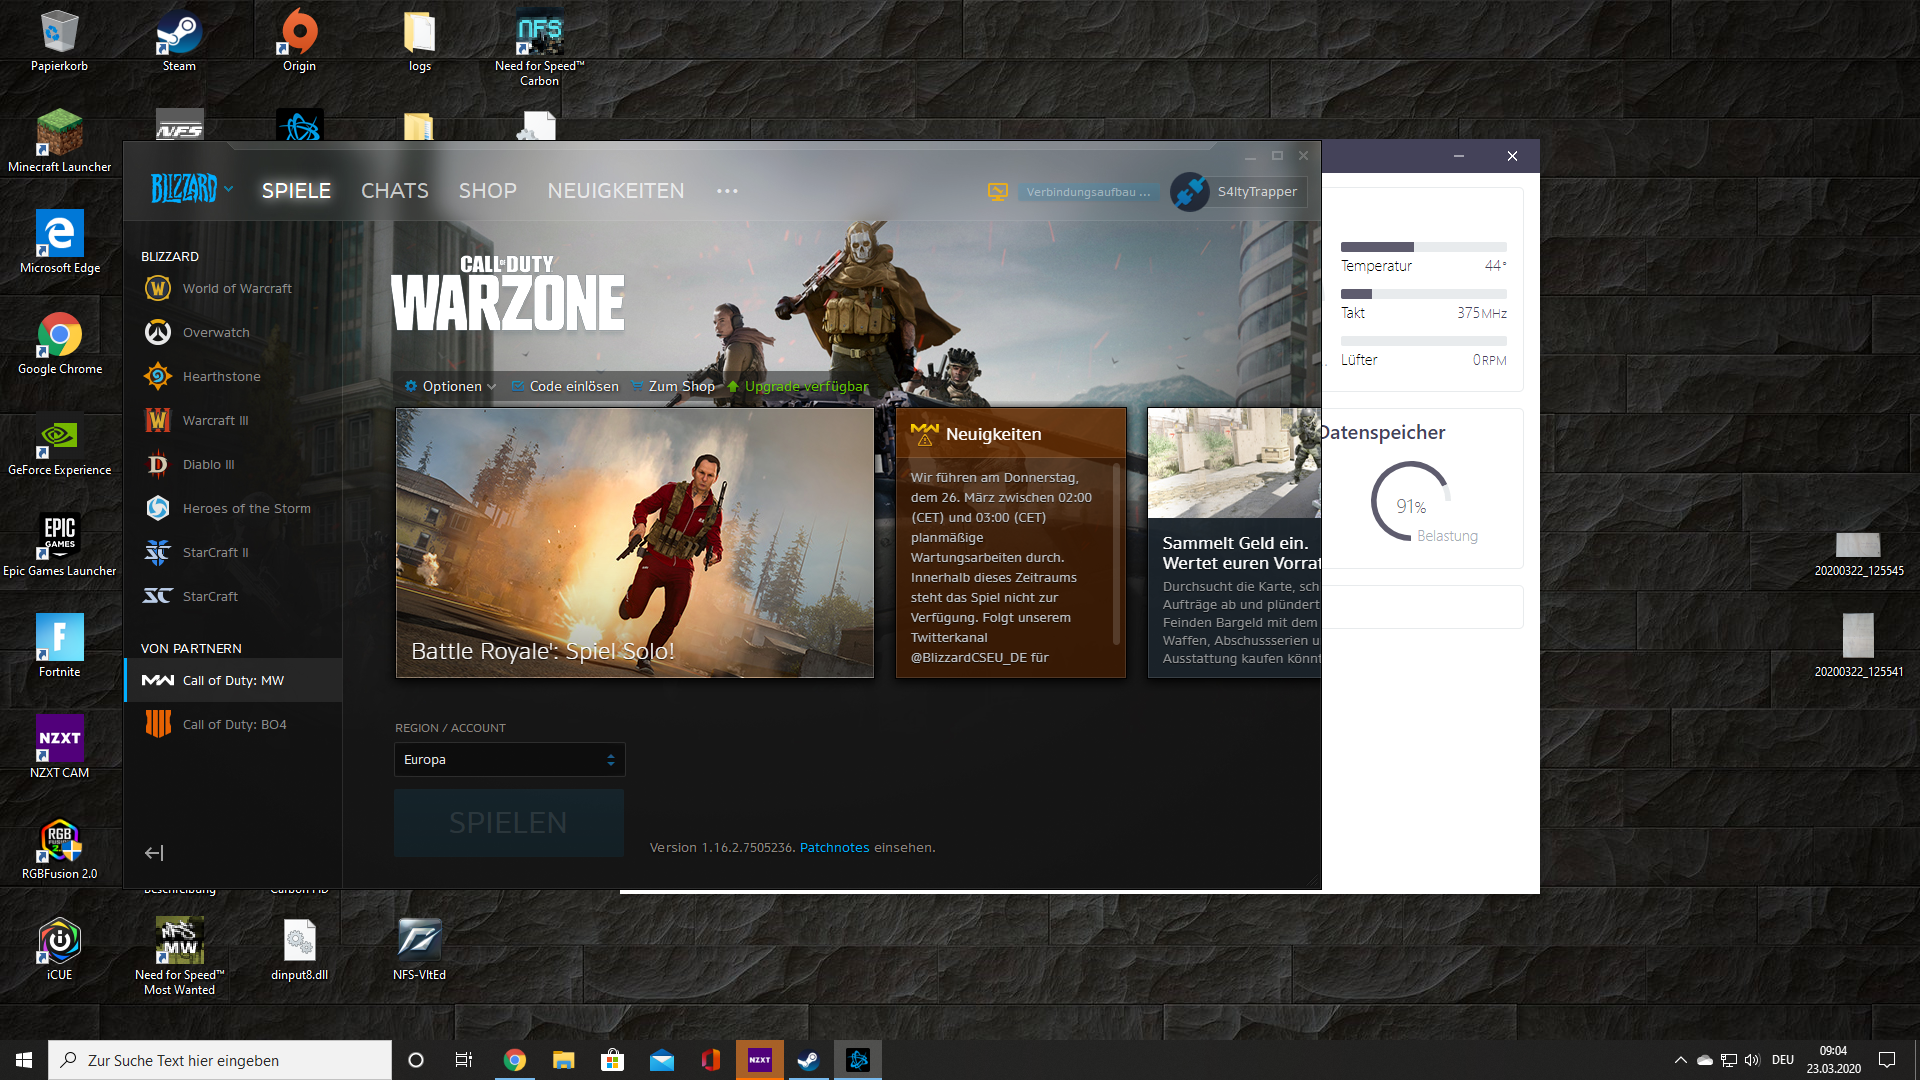Open the Europa region selector
1920x1080 pixels.
tap(509, 760)
